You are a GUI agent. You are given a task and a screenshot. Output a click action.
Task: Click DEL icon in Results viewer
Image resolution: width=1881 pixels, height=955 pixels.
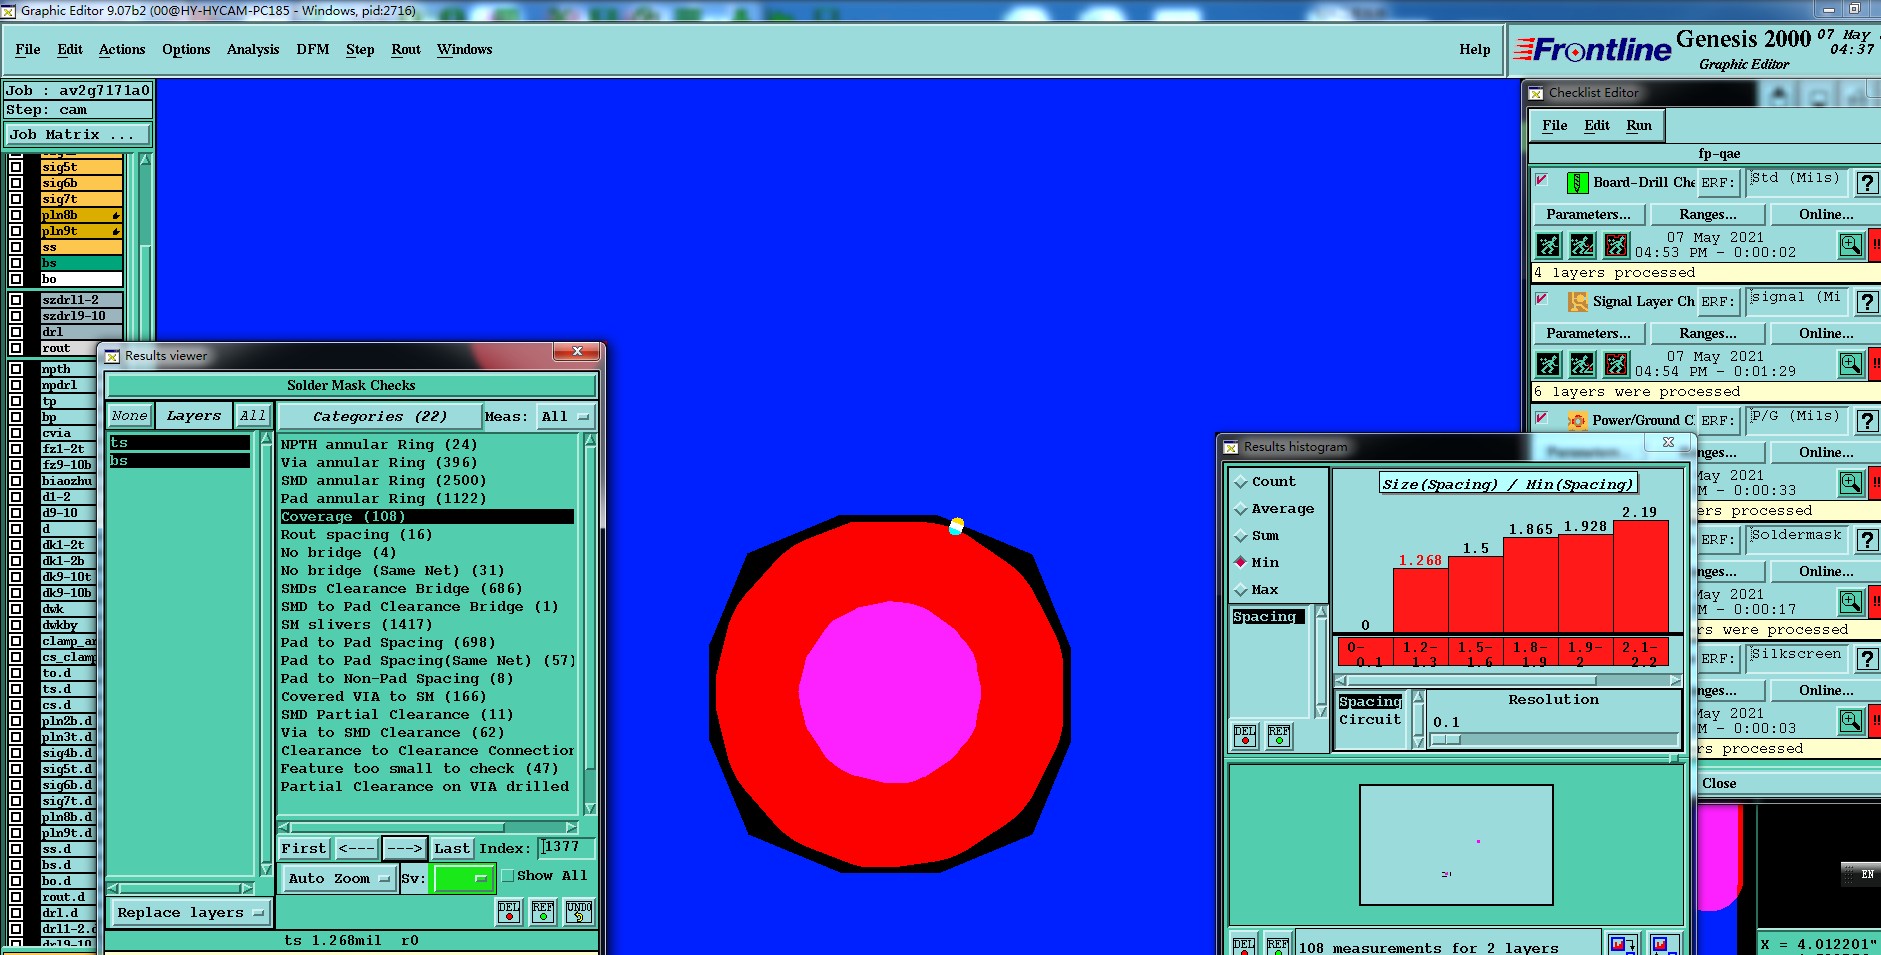pos(509,911)
